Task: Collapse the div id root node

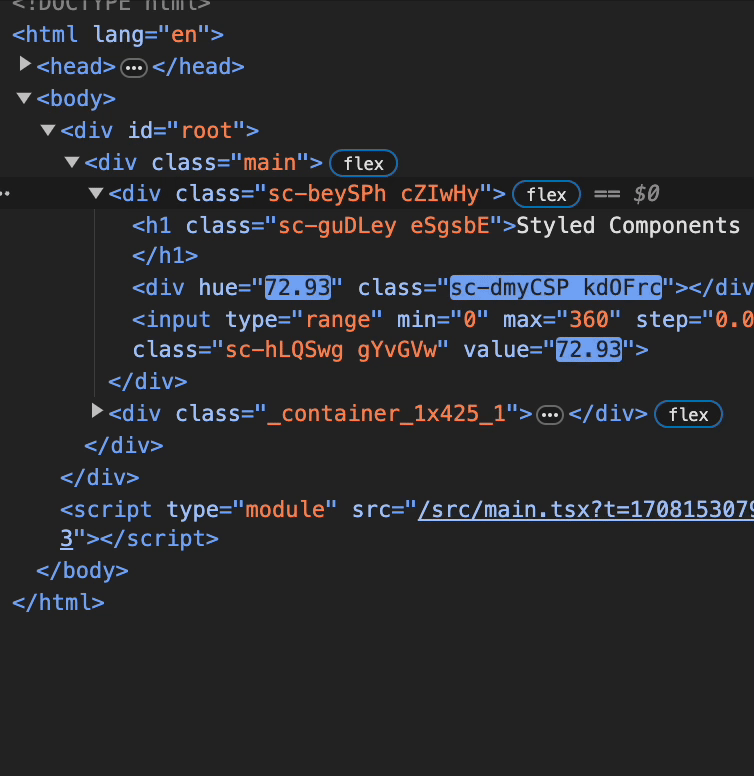Action: pyautogui.click(x=48, y=130)
